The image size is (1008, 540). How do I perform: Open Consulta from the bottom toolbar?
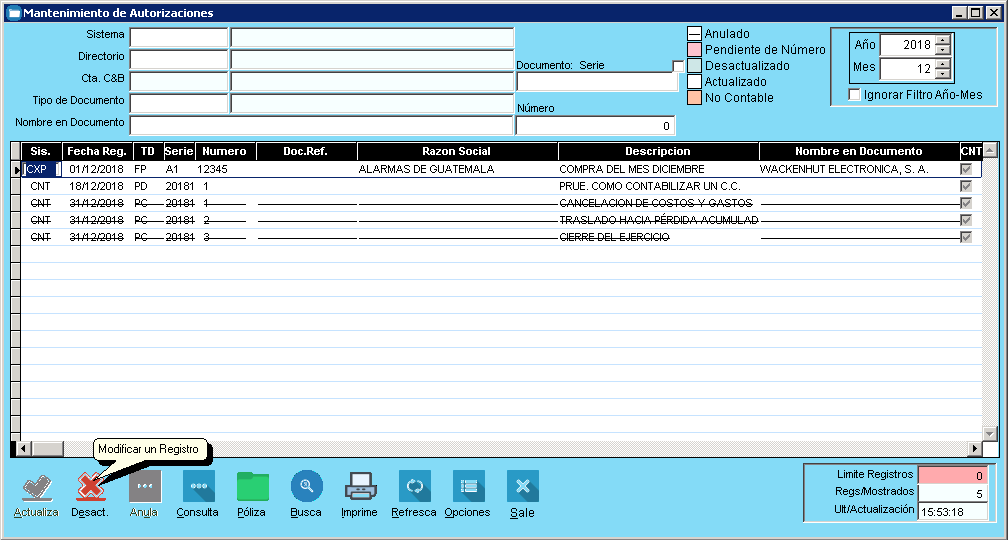198,487
